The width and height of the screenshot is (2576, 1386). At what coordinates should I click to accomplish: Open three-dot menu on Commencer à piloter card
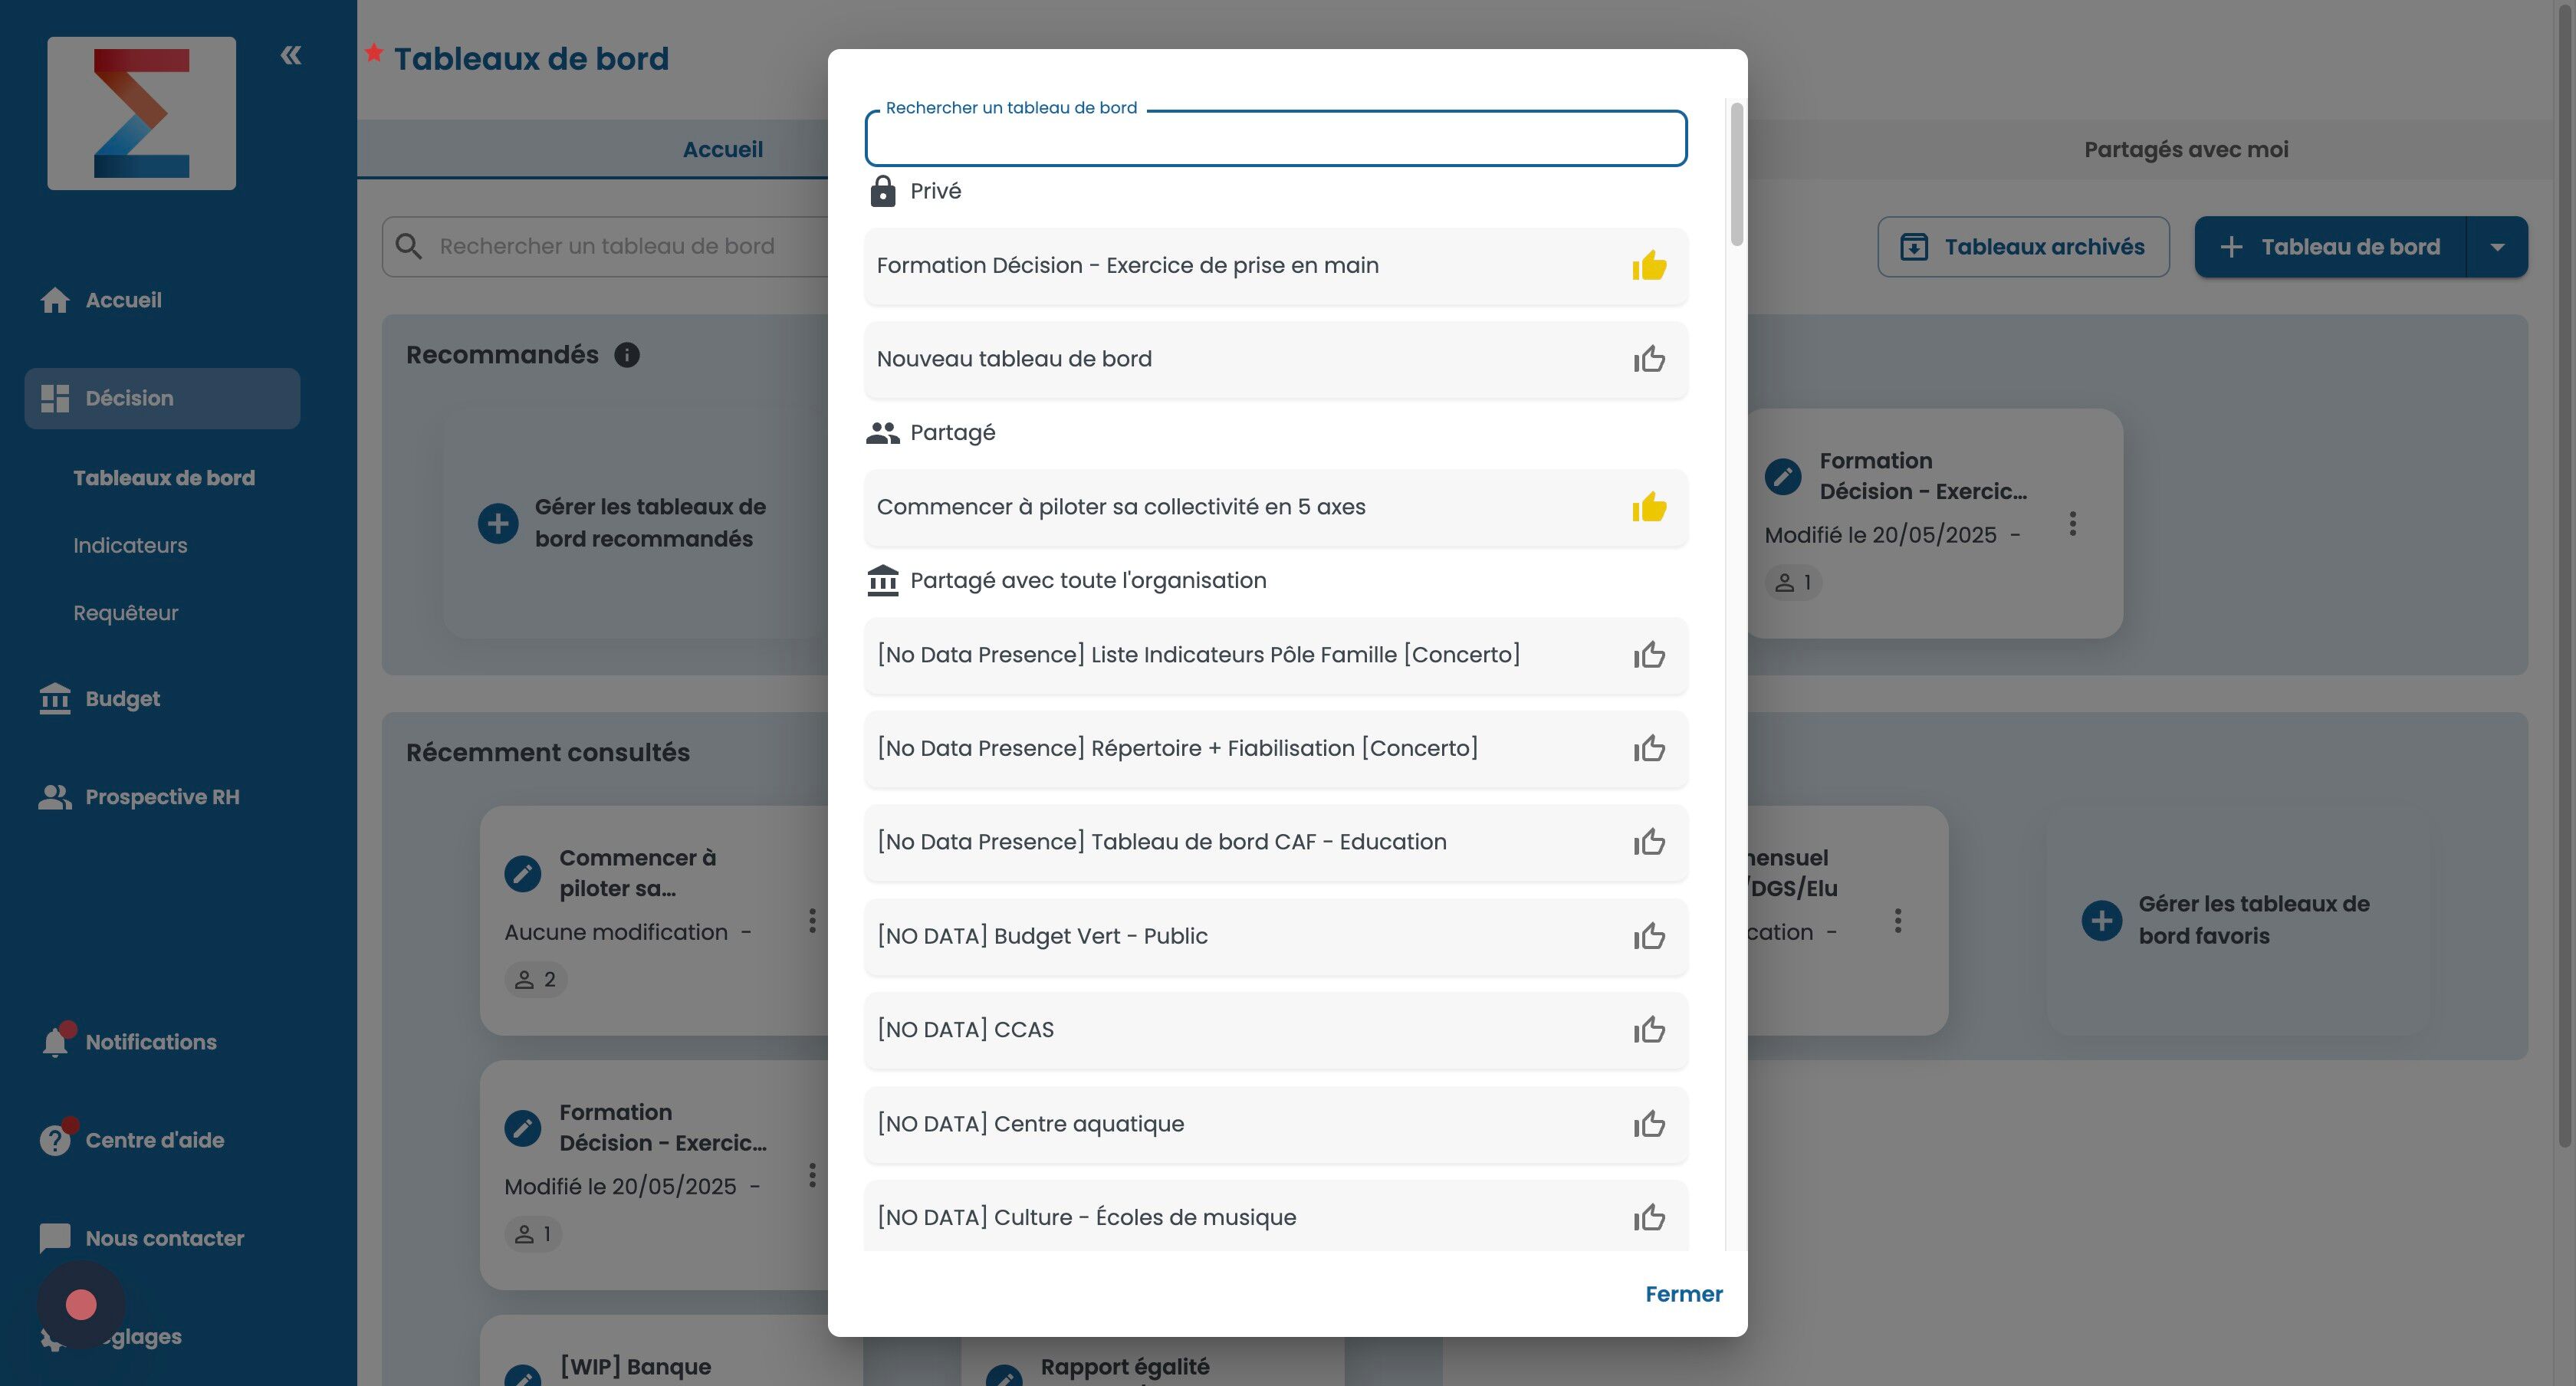[x=812, y=920]
